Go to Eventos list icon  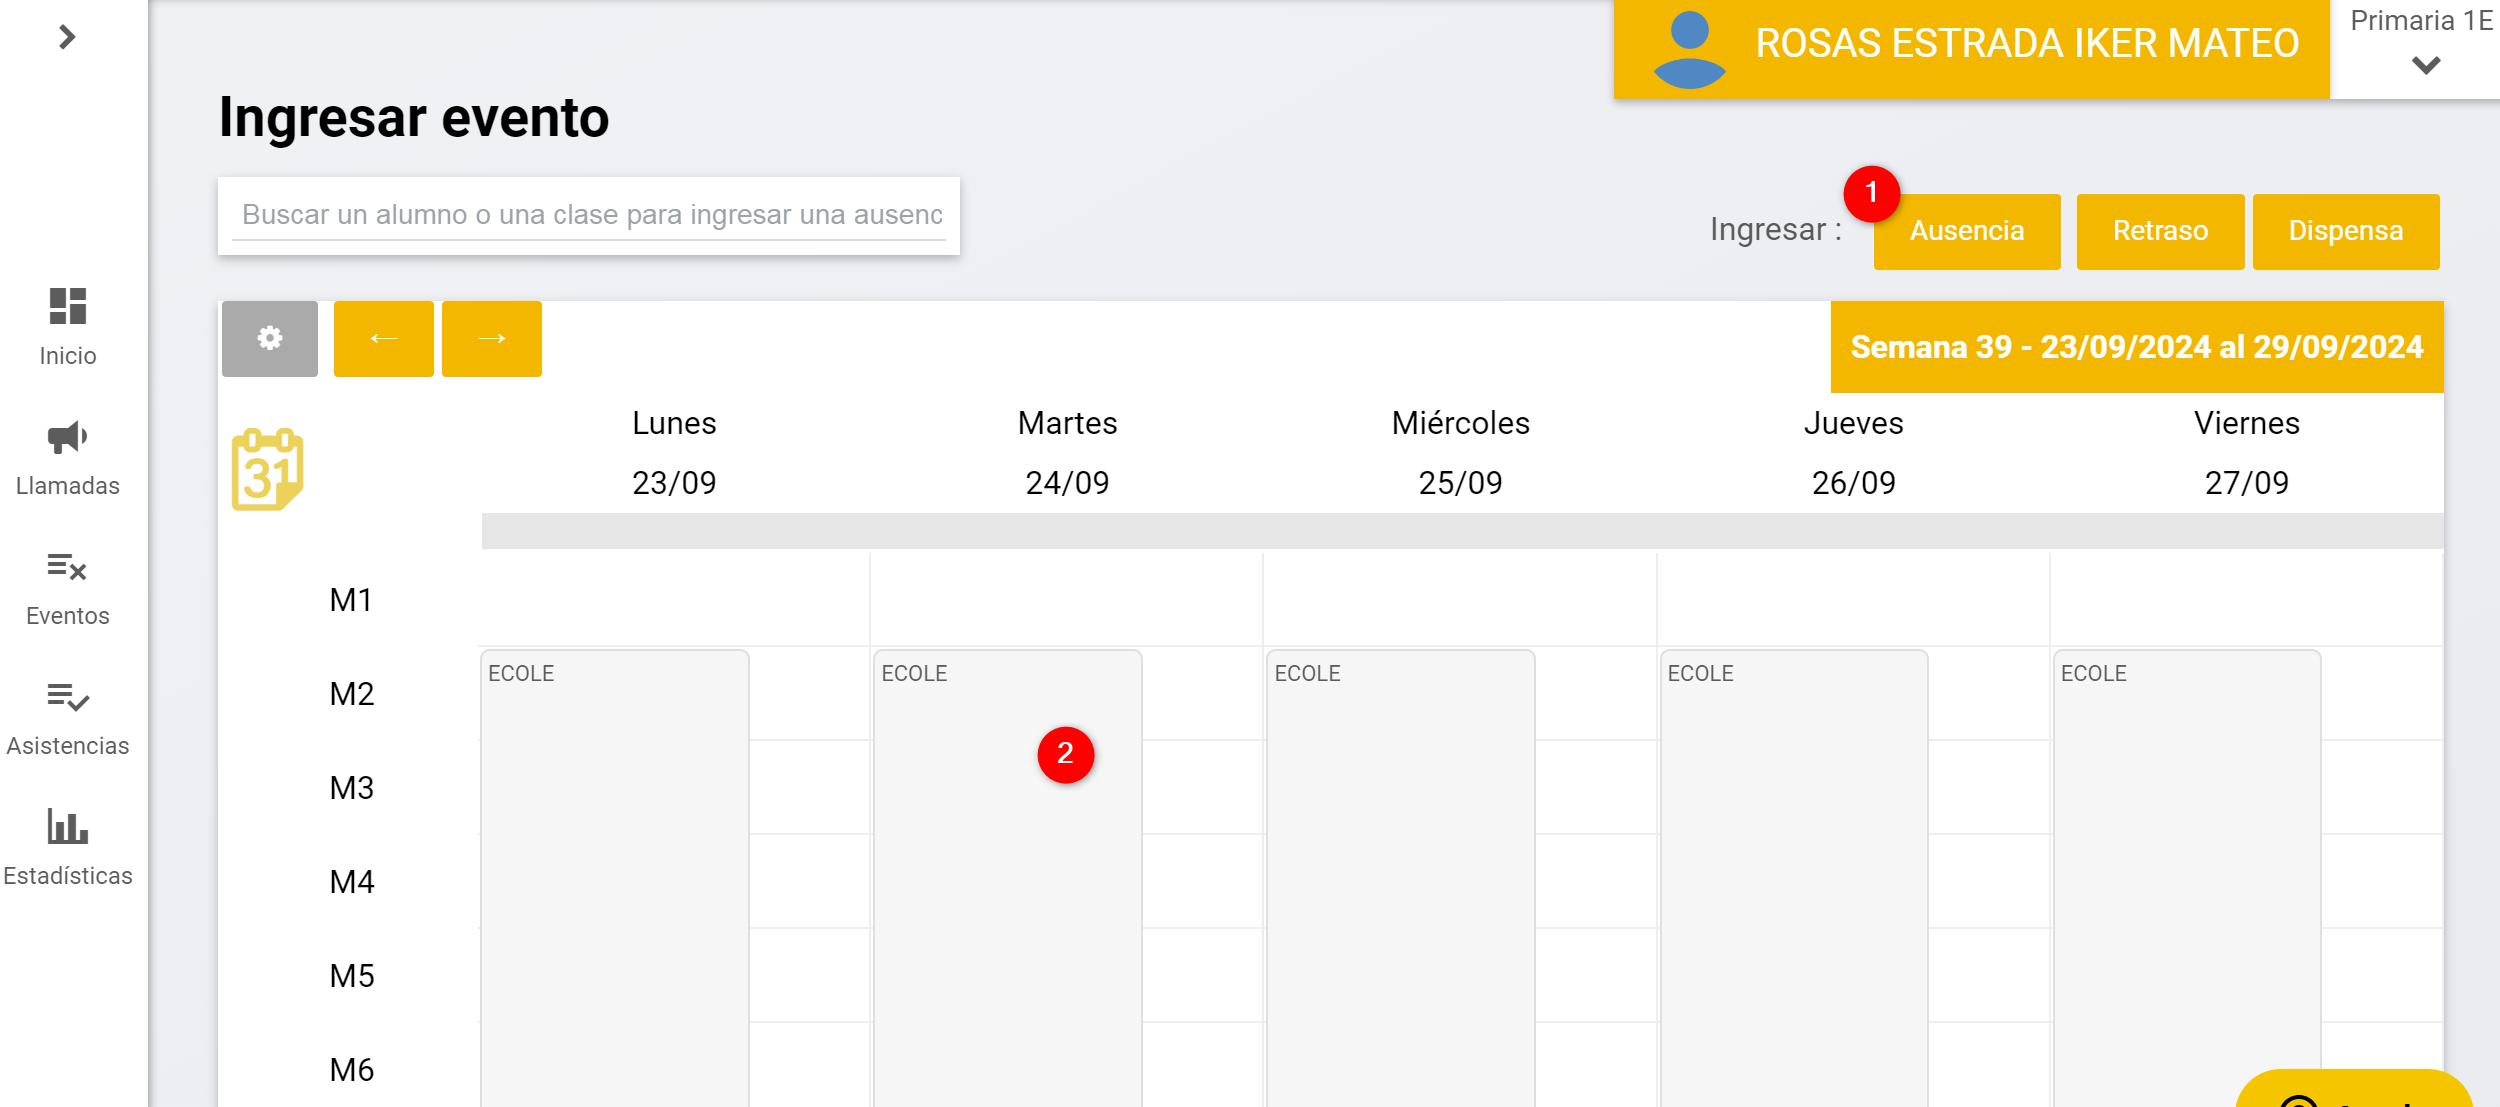click(67, 567)
